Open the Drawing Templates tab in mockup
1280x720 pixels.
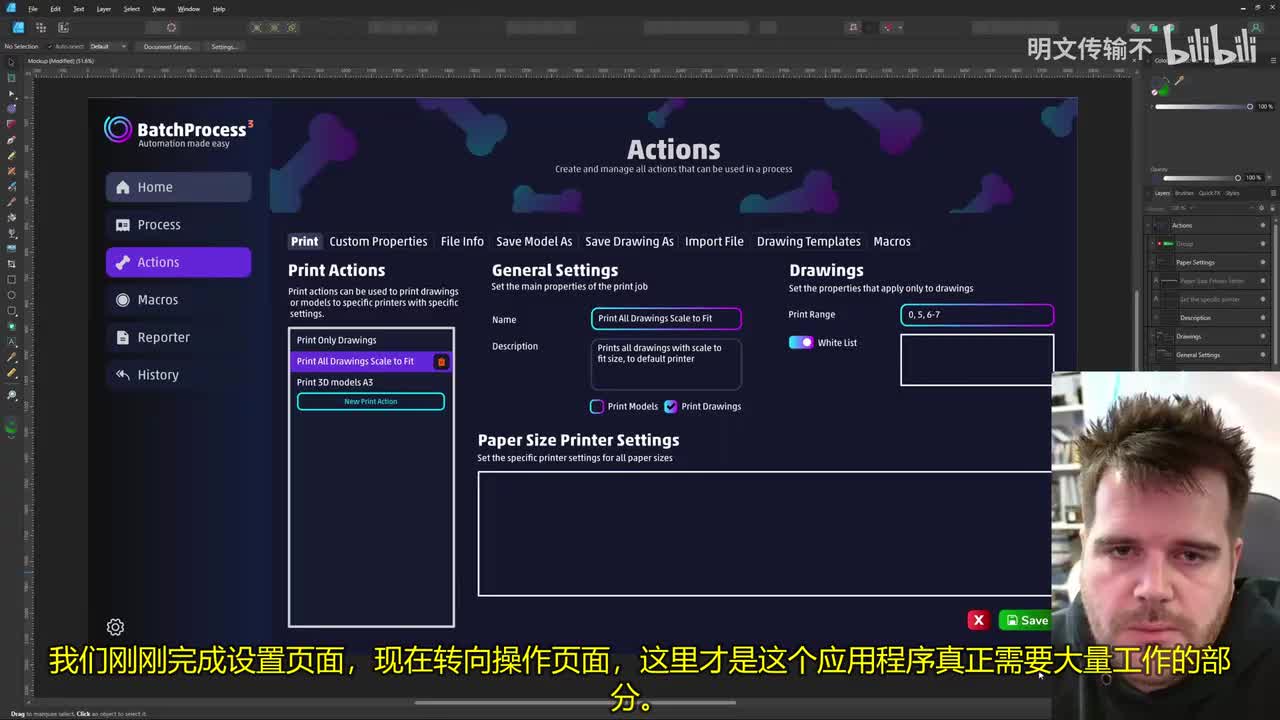pos(808,241)
